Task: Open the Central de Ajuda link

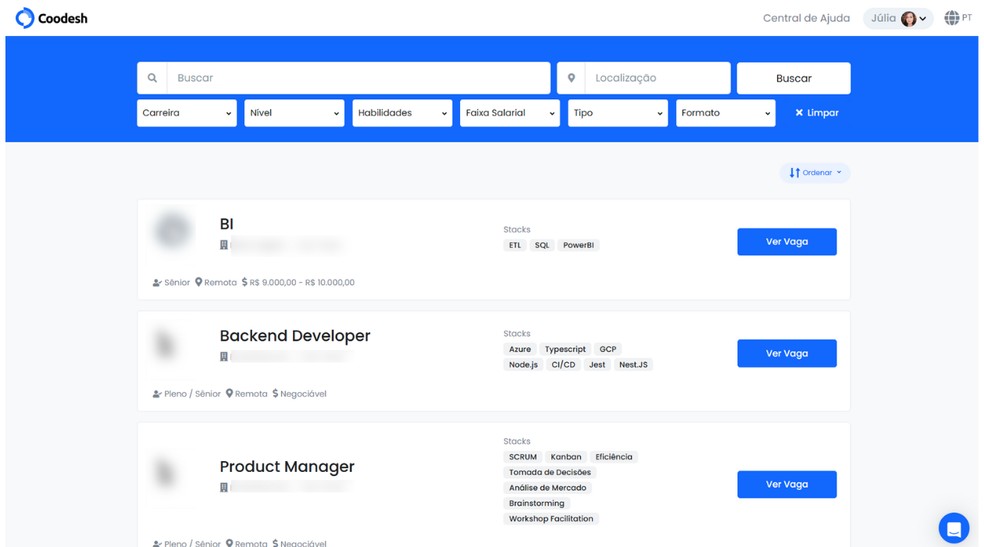Action: 806,18
